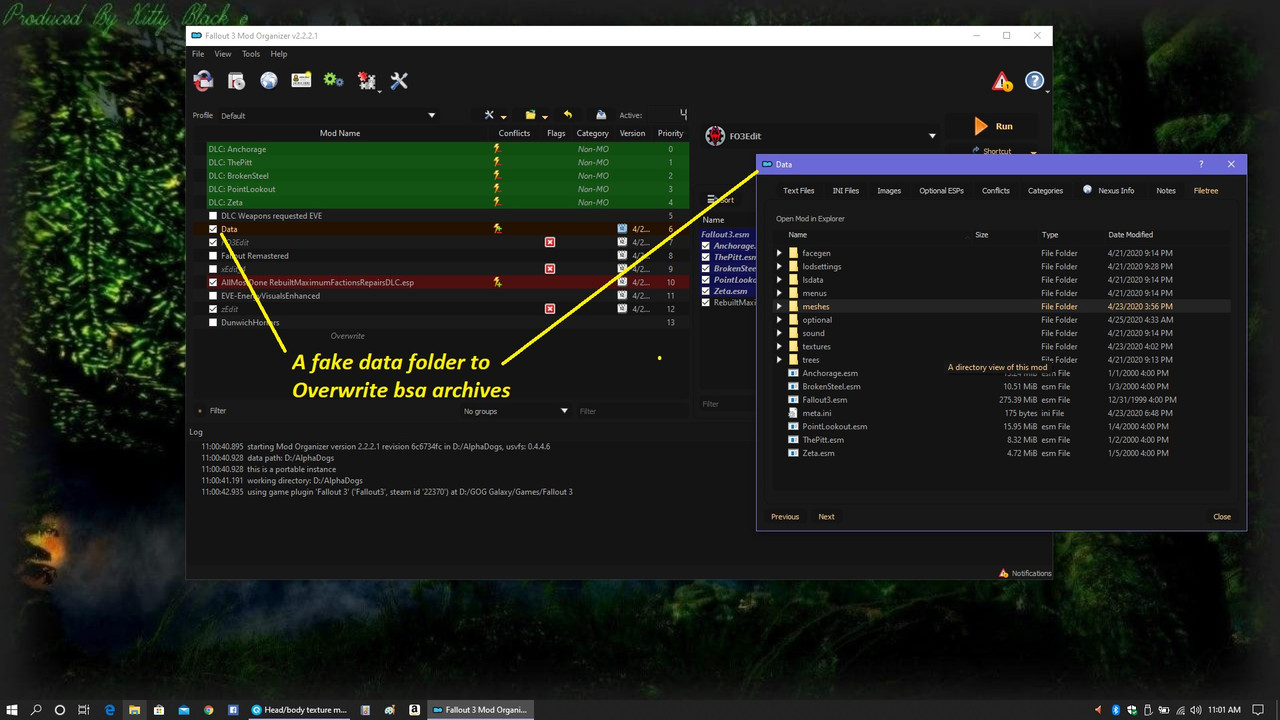
Task: Click conflict lightning icon on Data mod row
Action: pos(496,229)
